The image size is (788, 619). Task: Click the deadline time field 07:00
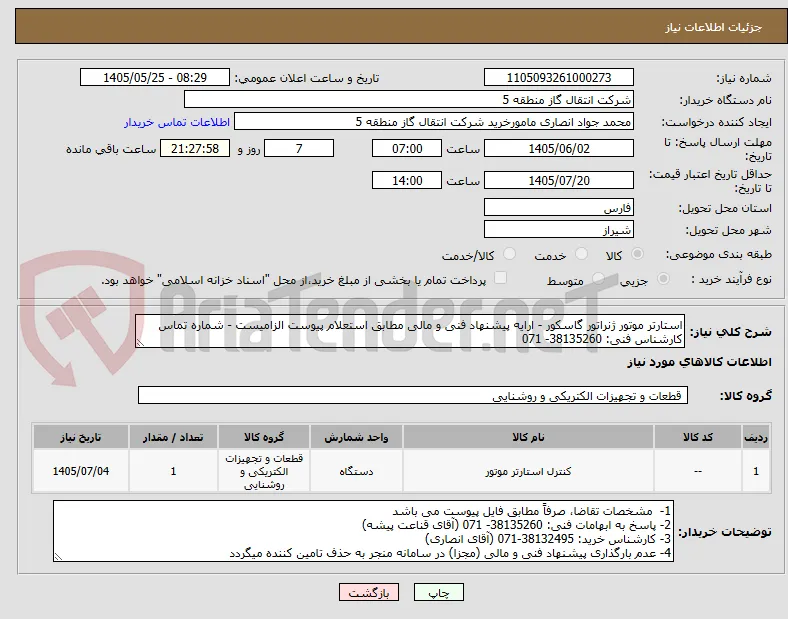407,149
